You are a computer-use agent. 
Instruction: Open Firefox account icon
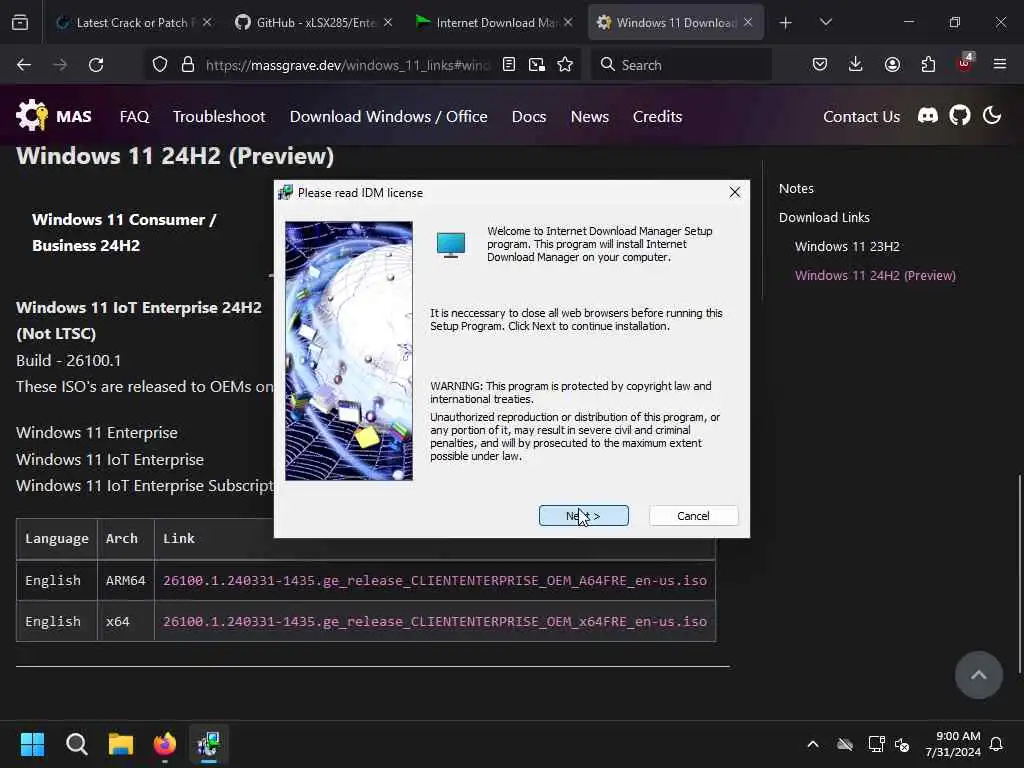click(x=892, y=65)
